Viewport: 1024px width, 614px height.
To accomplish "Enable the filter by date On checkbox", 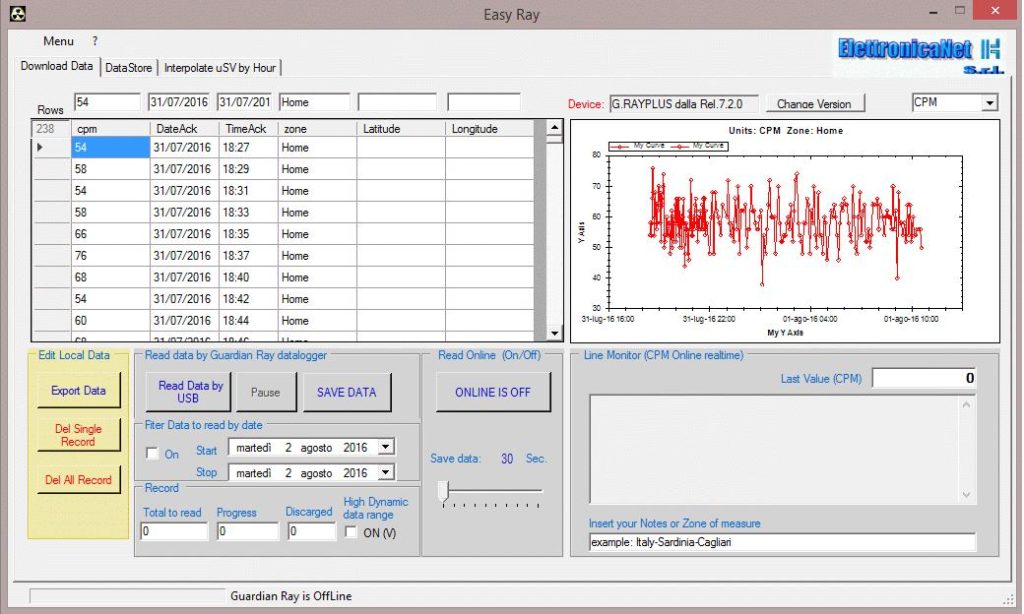I will click(x=152, y=453).
